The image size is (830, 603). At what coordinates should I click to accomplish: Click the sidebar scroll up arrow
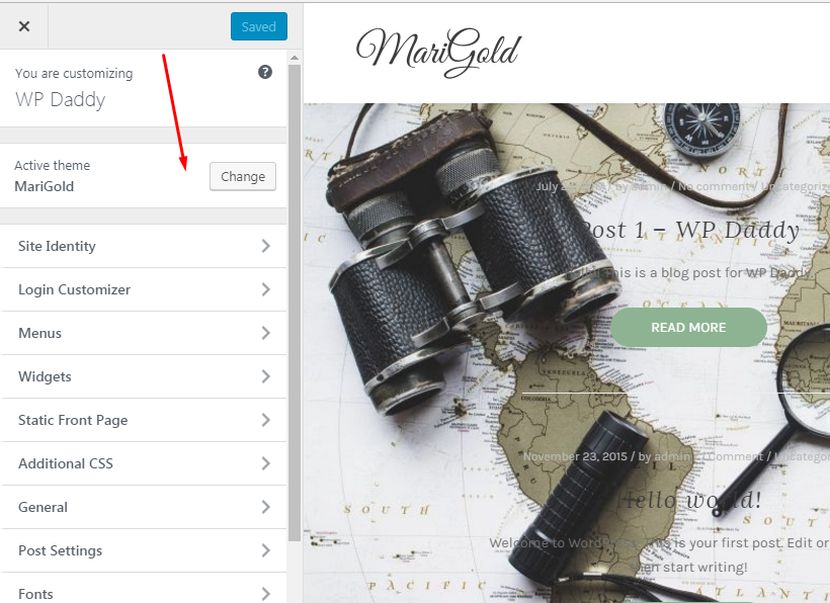(x=294, y=57)
